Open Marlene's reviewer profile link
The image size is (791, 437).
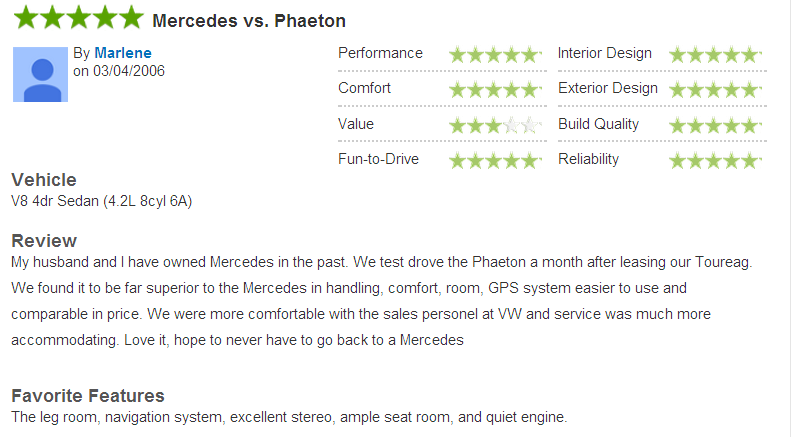123,53
